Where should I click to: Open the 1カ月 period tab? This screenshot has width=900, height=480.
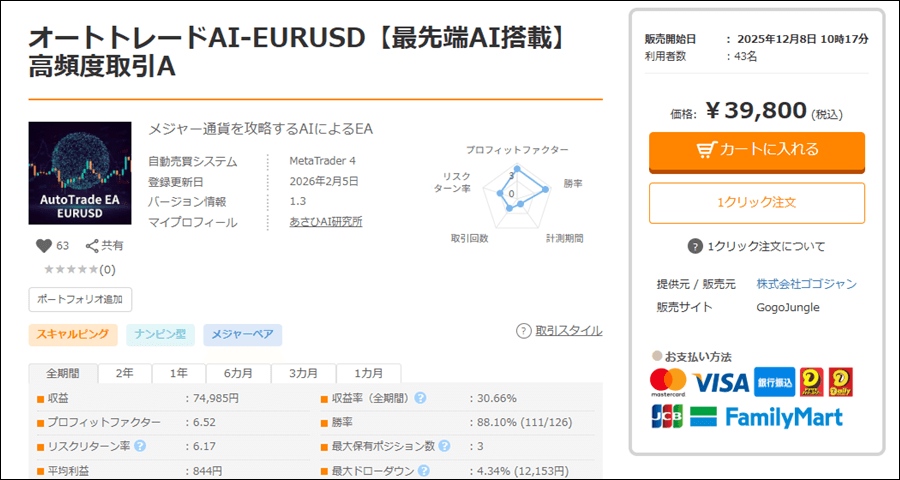[x=368, y=373]
